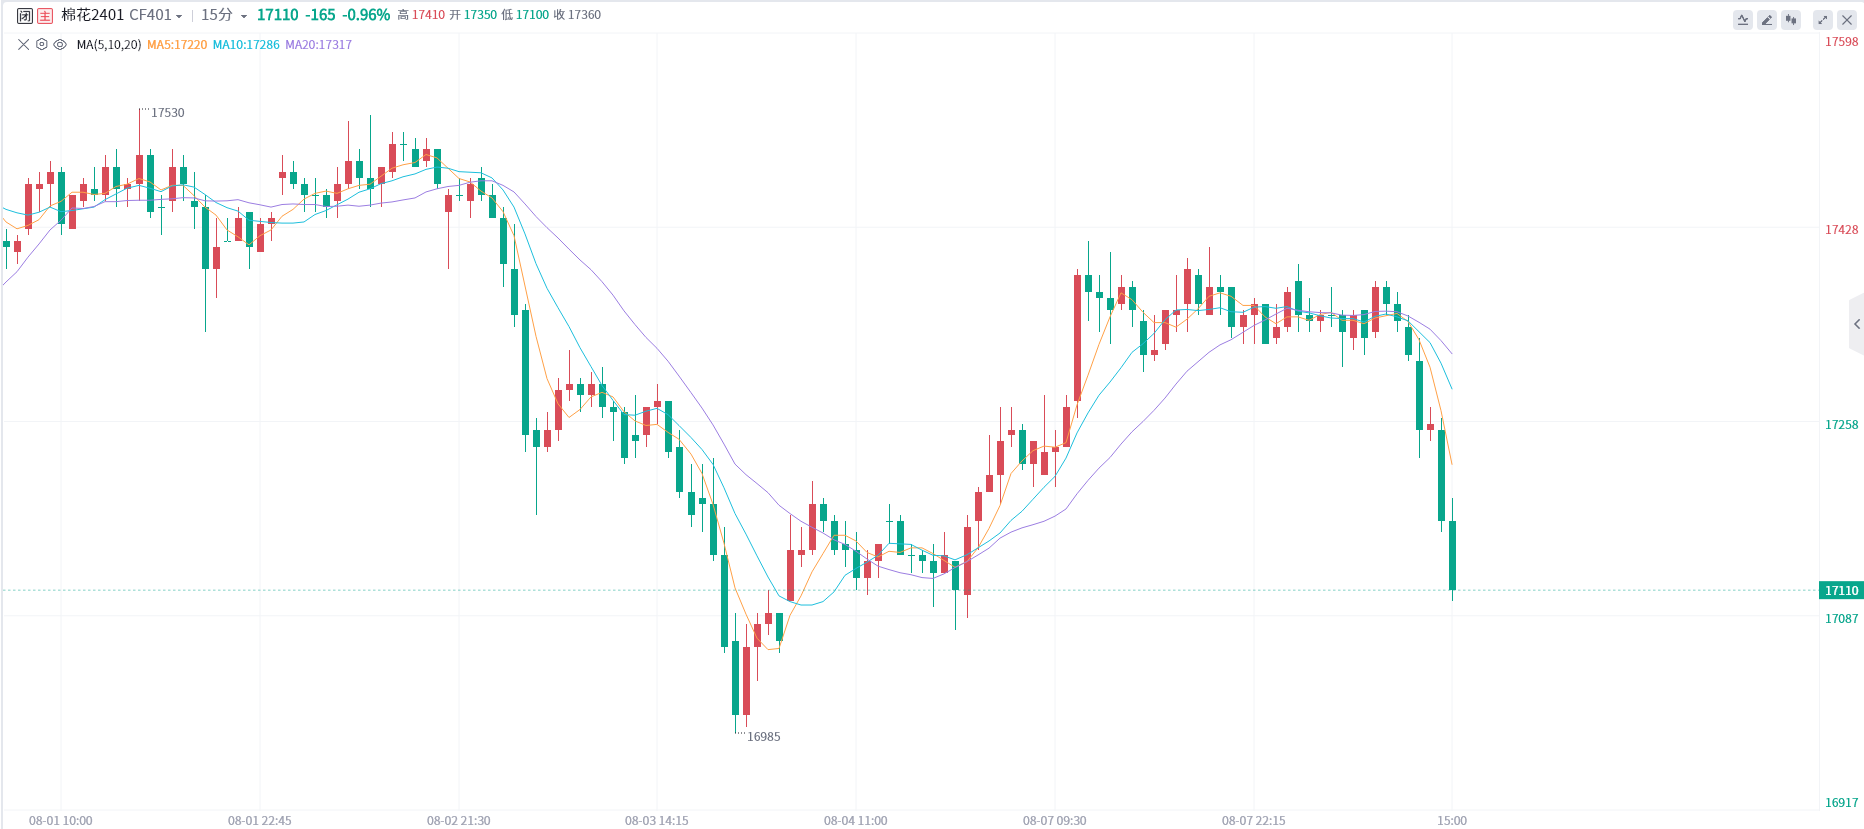The image size is (1864, 829).
Task: Click the MA10:17286 legend value
Action: click(246, 45)
